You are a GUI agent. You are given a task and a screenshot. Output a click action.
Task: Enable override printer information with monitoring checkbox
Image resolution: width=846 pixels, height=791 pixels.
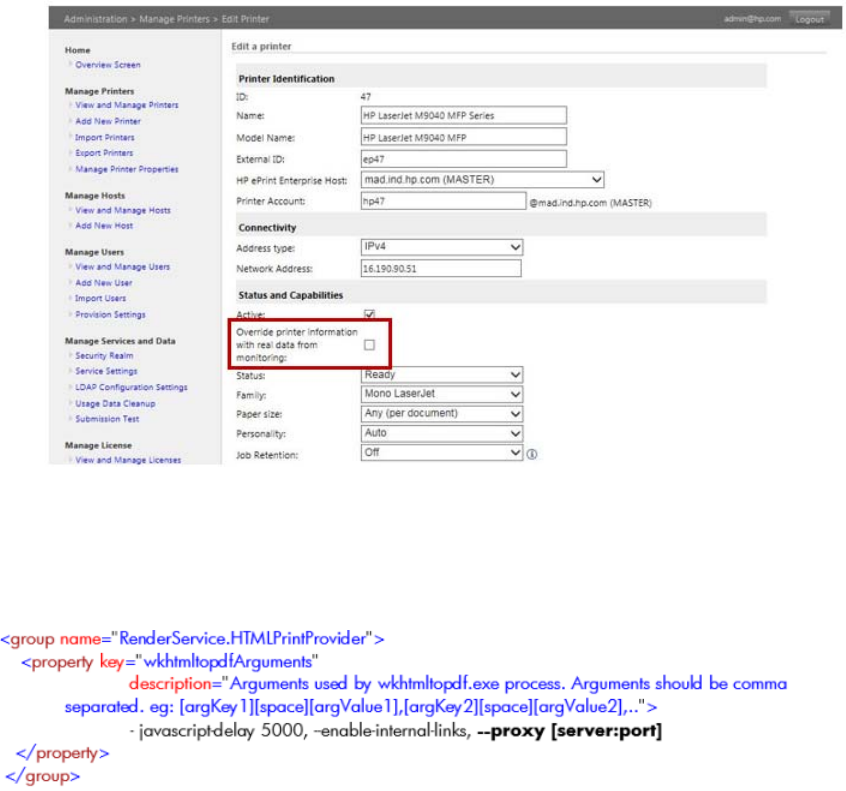(369, 345)
